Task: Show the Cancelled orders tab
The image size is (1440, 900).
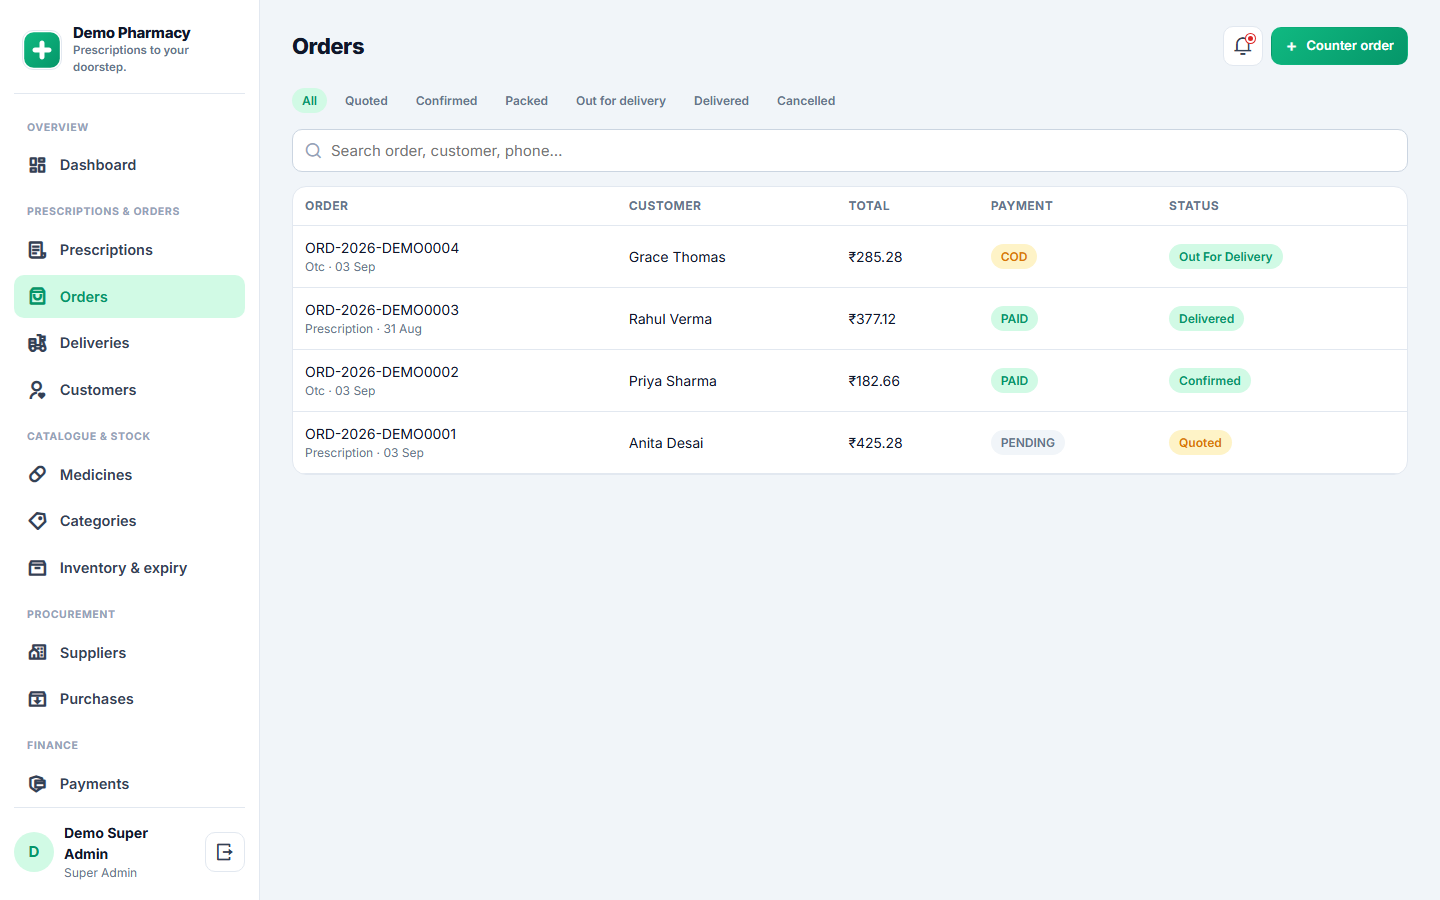Action: [806, 101]
